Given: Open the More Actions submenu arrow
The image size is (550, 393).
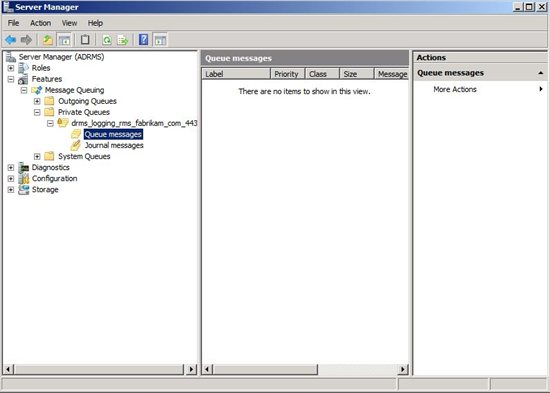Looking at the screenshot, I should [x=541, y=89].
